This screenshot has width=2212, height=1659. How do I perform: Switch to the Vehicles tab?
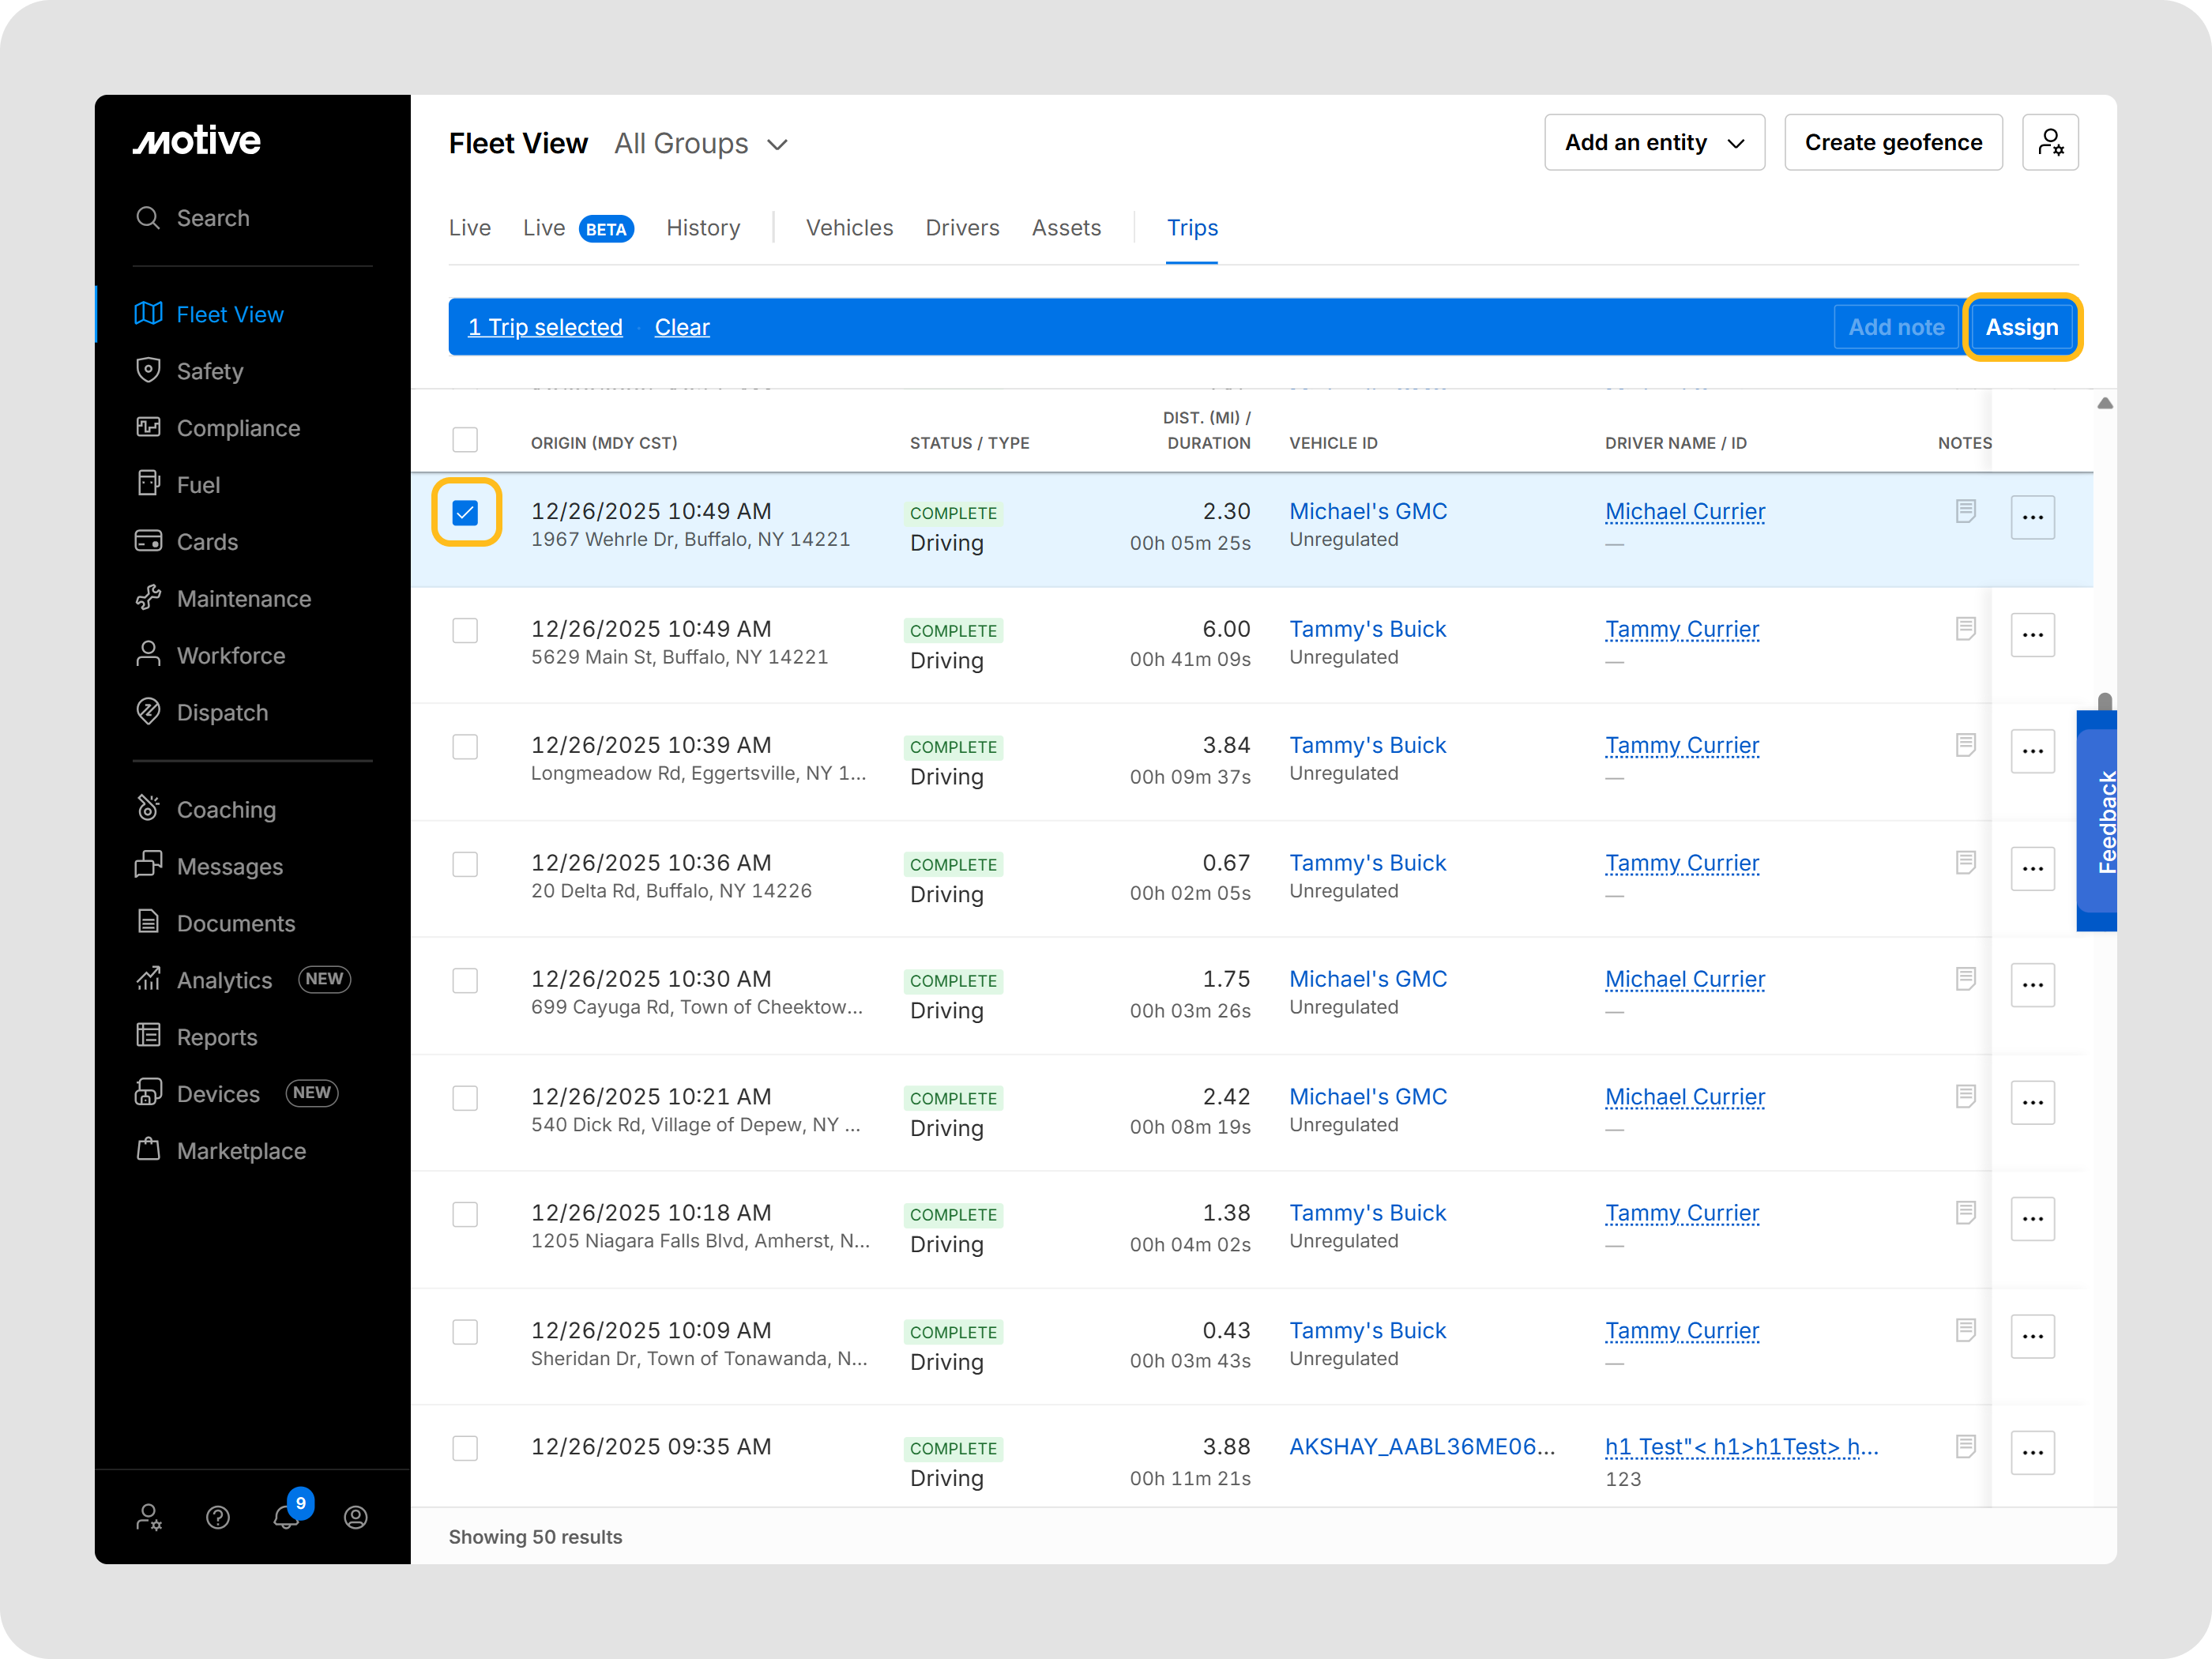[849, 228]
